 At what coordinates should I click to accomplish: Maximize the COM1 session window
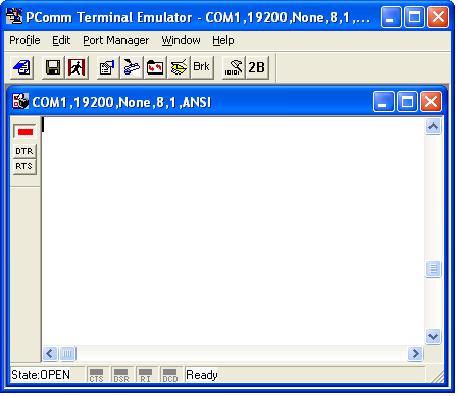pos(407,101)
